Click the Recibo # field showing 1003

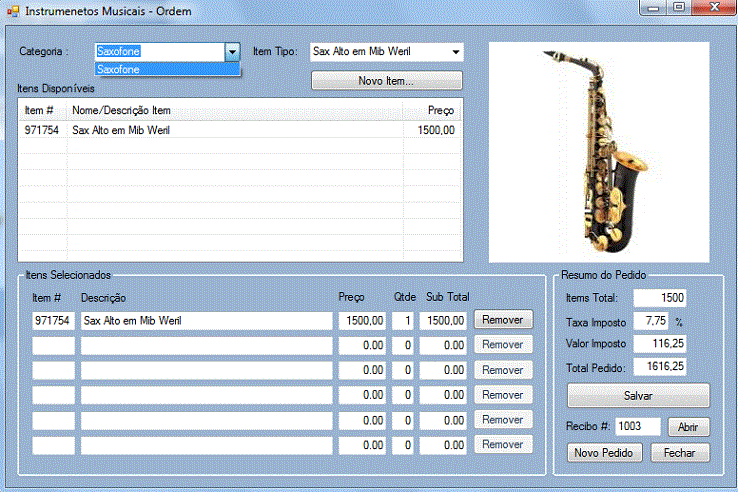[x=638, y=427]
